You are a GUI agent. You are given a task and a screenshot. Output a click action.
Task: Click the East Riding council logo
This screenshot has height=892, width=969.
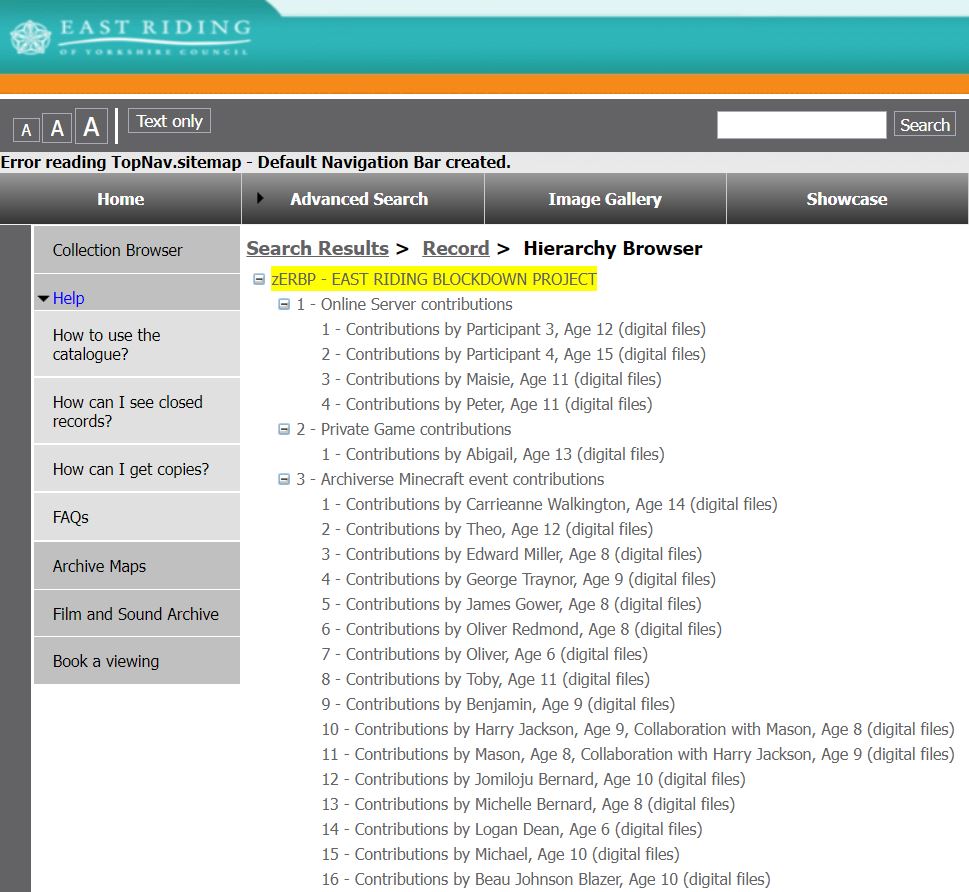(x=130, y=36)
